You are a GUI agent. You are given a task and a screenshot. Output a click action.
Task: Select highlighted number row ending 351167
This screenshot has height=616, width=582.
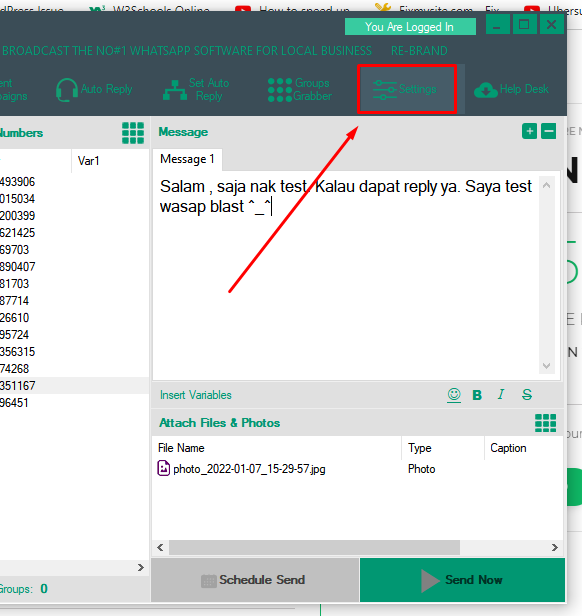pos(74,386)
